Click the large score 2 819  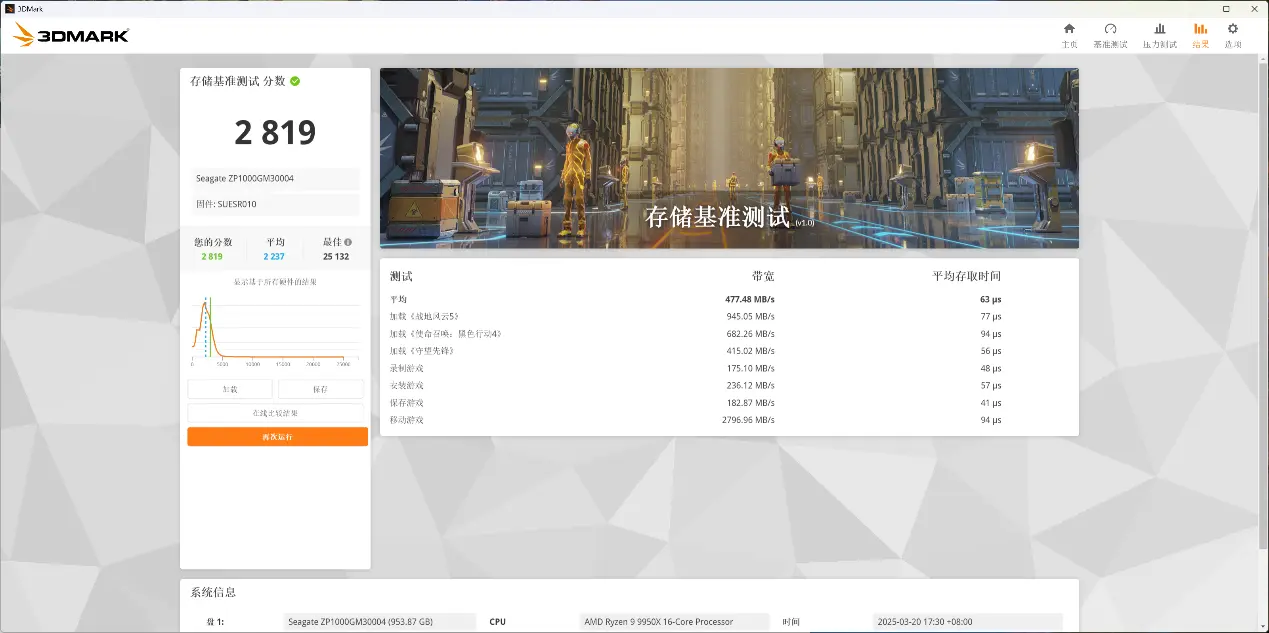pyautogui.click(x=275, y=132)
